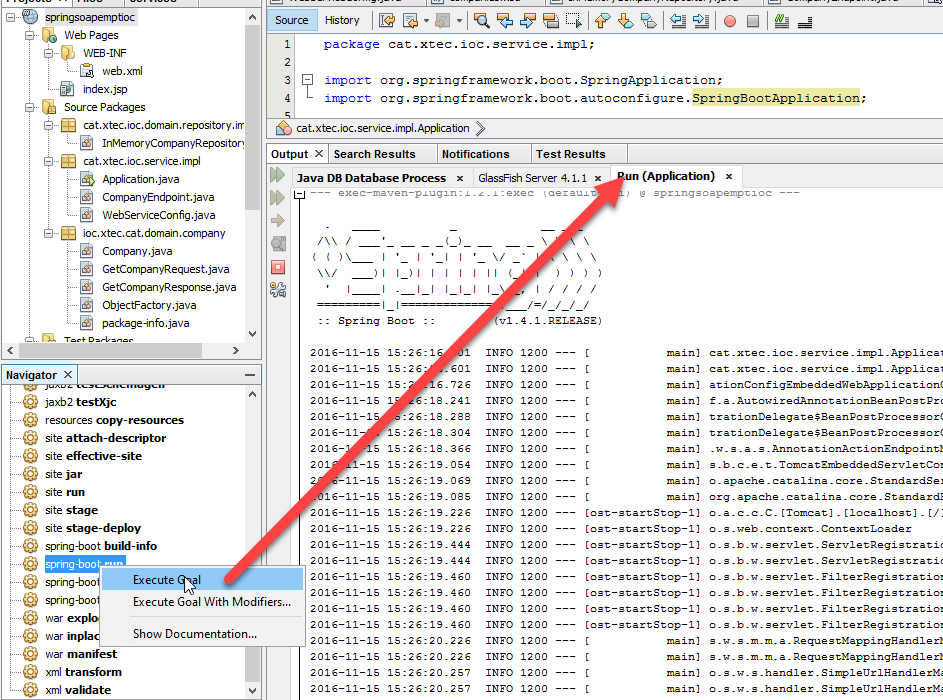Screen dimensions: 943x700
Task: Close the Navigator panel
Action: tap(68, 375)
